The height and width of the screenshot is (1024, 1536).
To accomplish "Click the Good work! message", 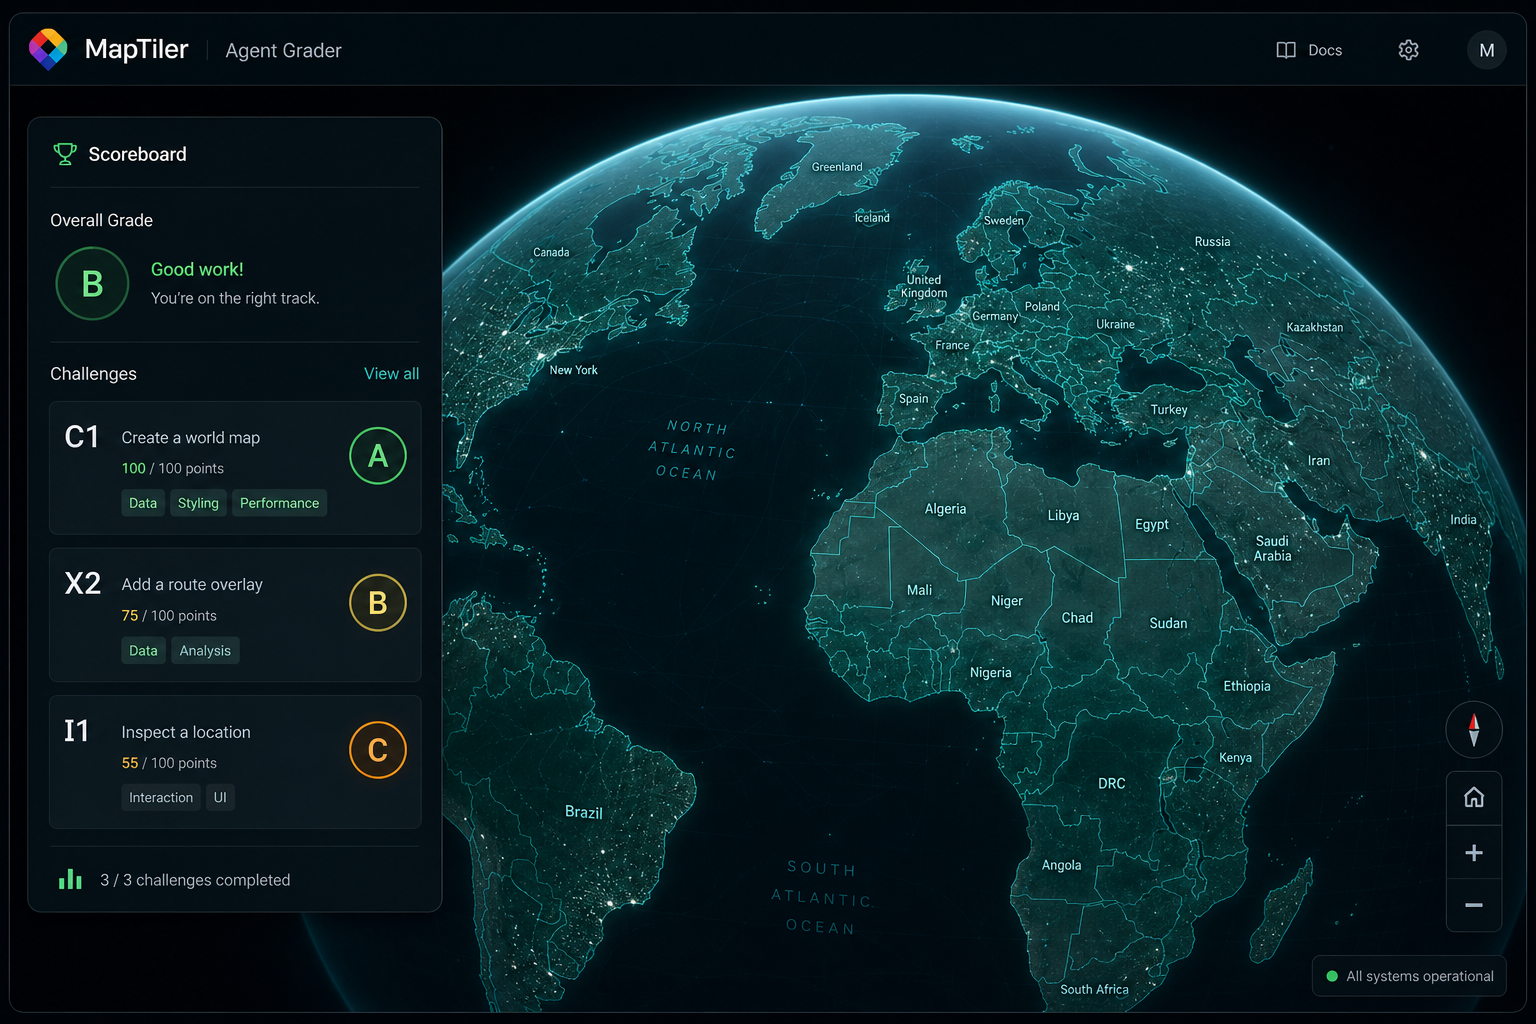I will pyautogui.click(x=197, y=269).
